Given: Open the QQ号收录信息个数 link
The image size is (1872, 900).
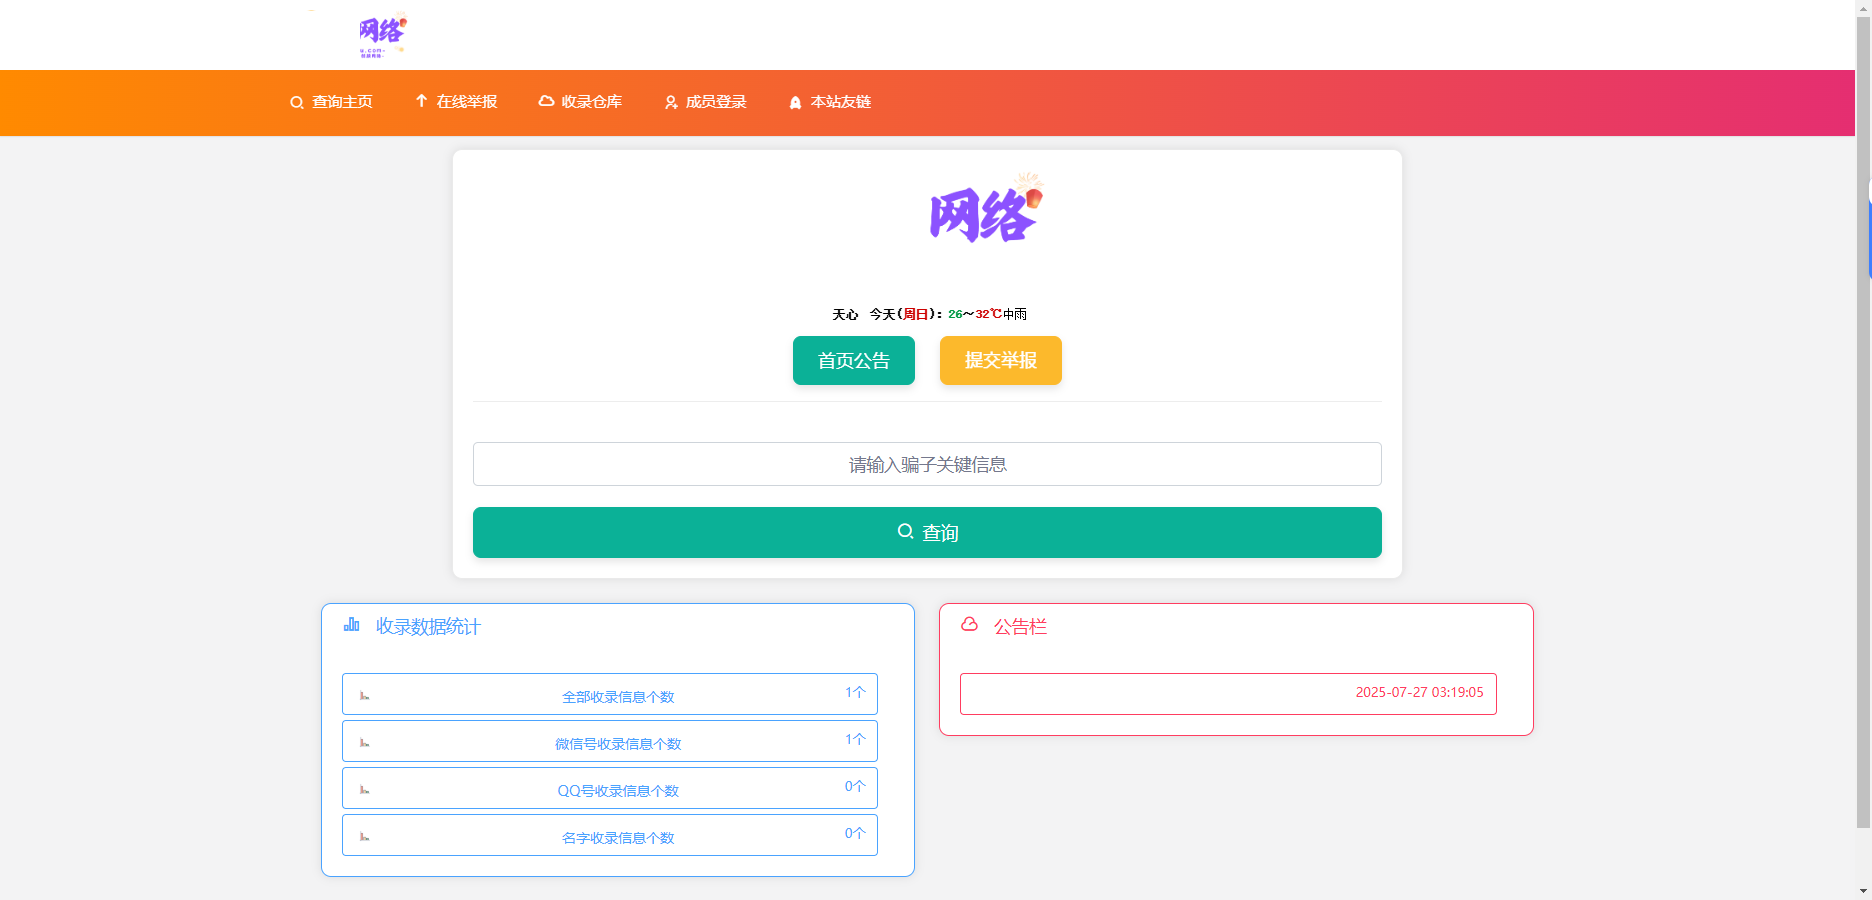Looking at the screenshot, I should tap(618, 790).
